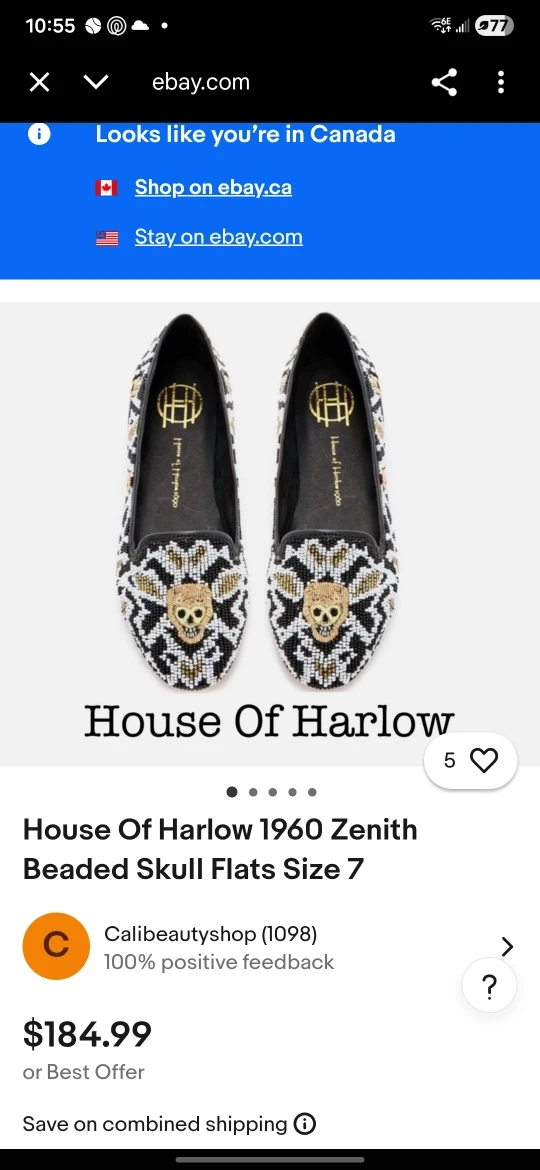The width and height of the screenshot is (540, 1170).
Task: Tap the question mark help button
Action: click(x=489, y=986)
